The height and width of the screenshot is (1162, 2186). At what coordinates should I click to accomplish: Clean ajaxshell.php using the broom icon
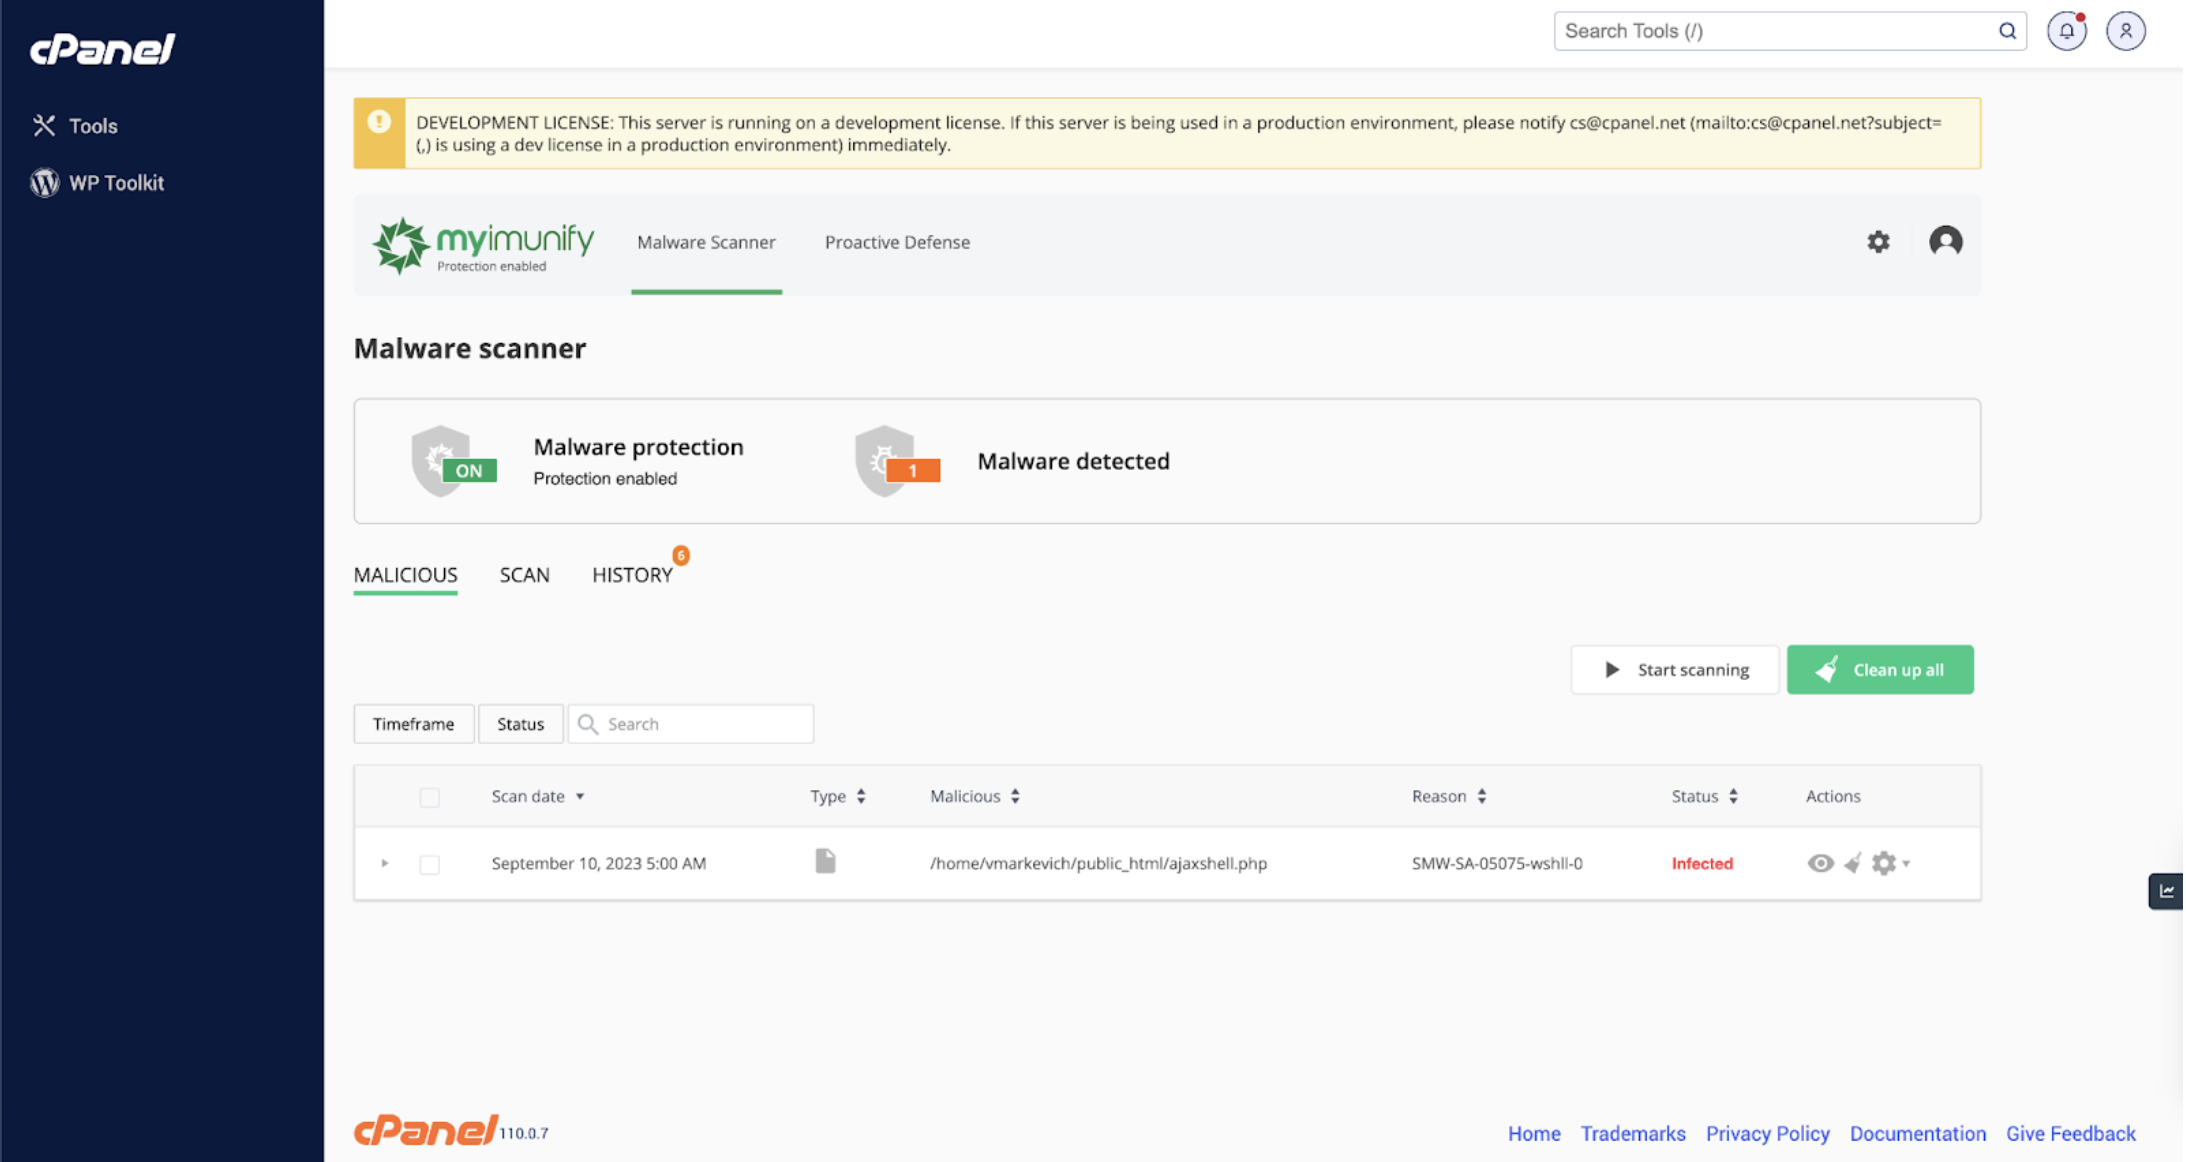coord(1852,863)
